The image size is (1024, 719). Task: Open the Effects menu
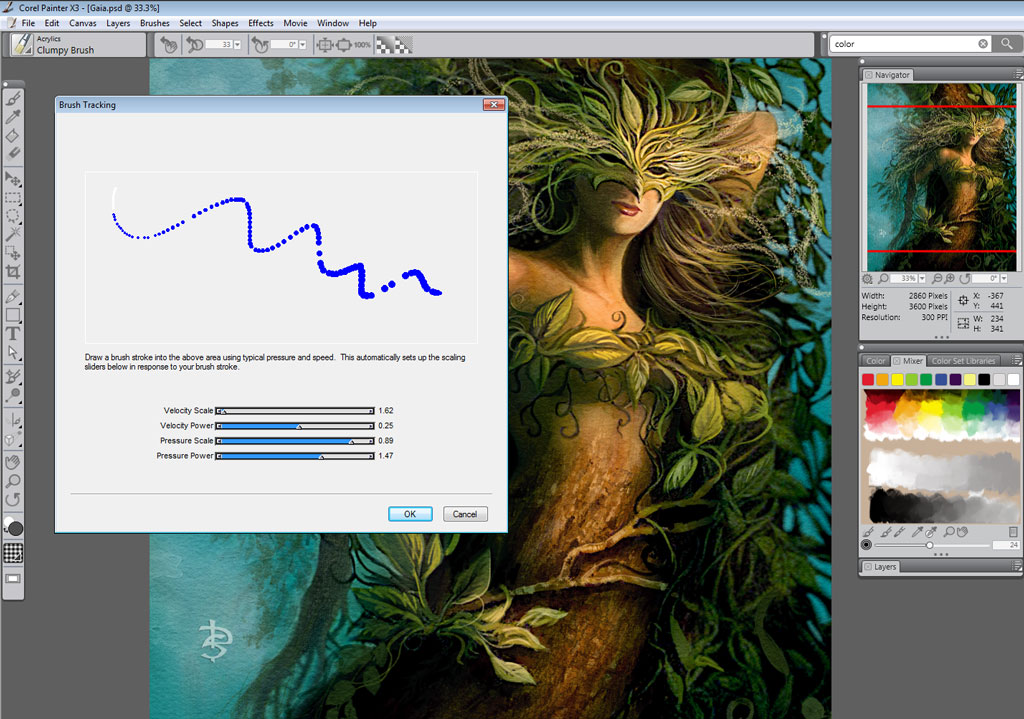(261, 23)
